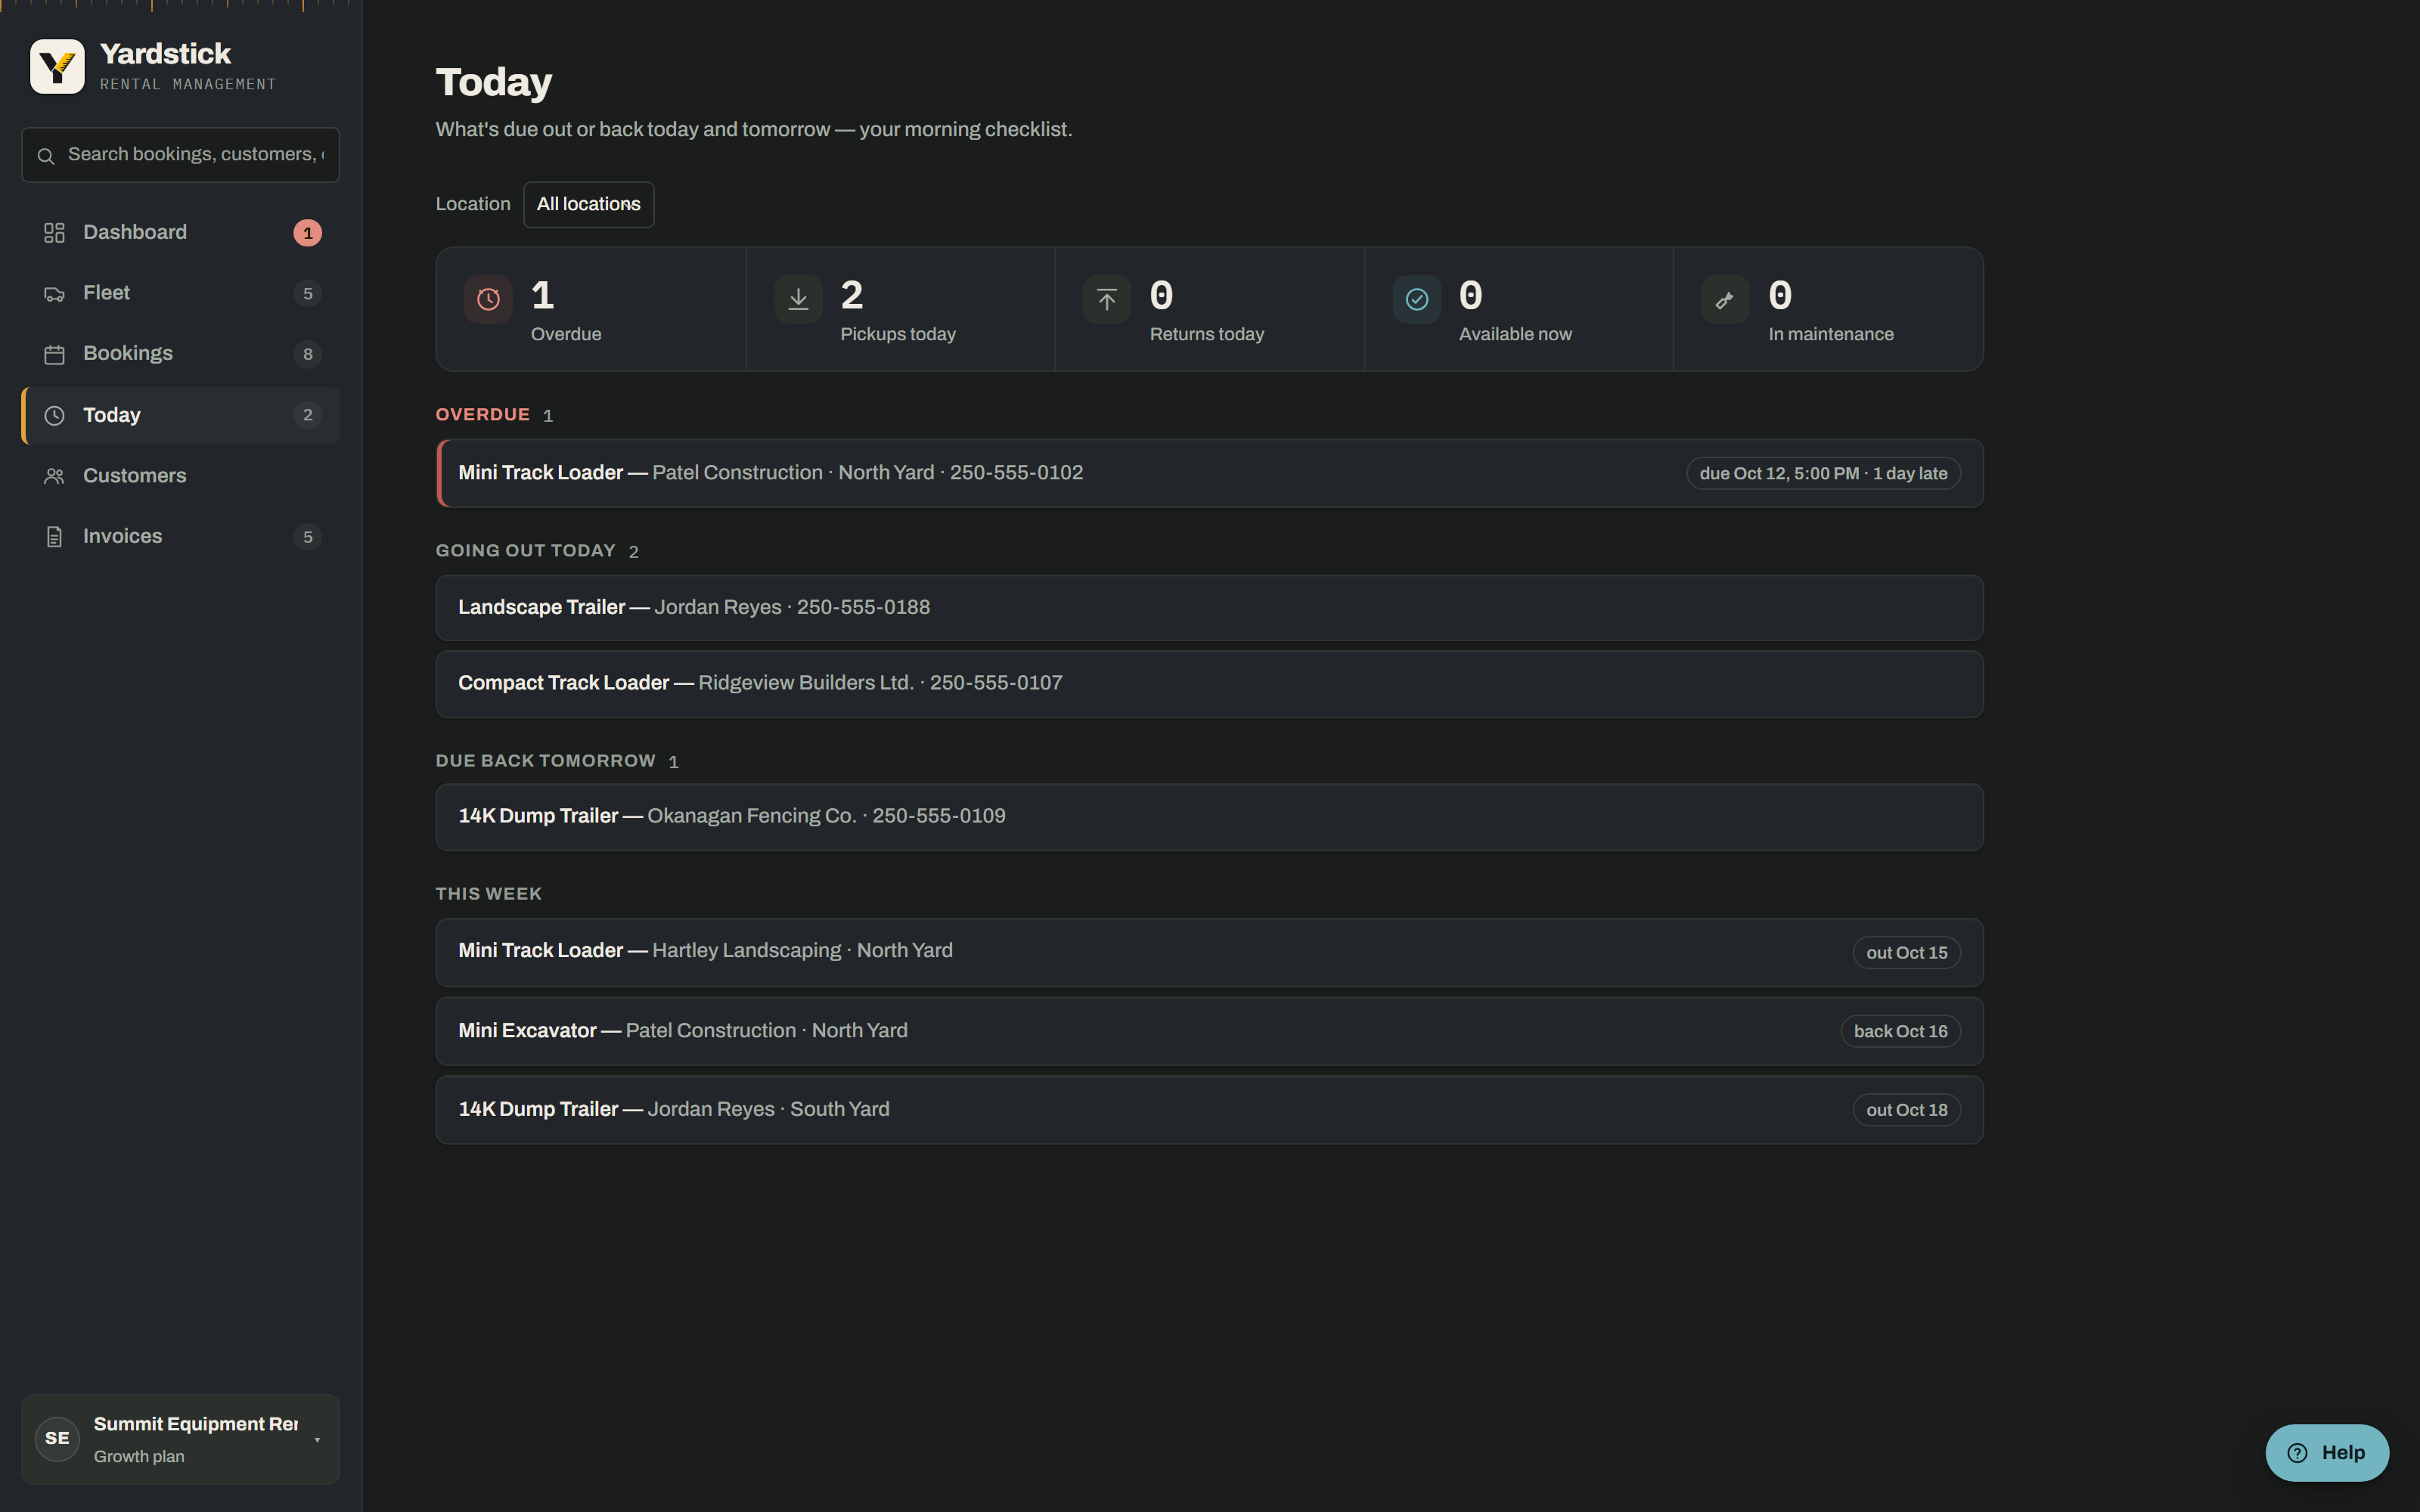
Task: Click the Help button
Action: [2327, 1452]
